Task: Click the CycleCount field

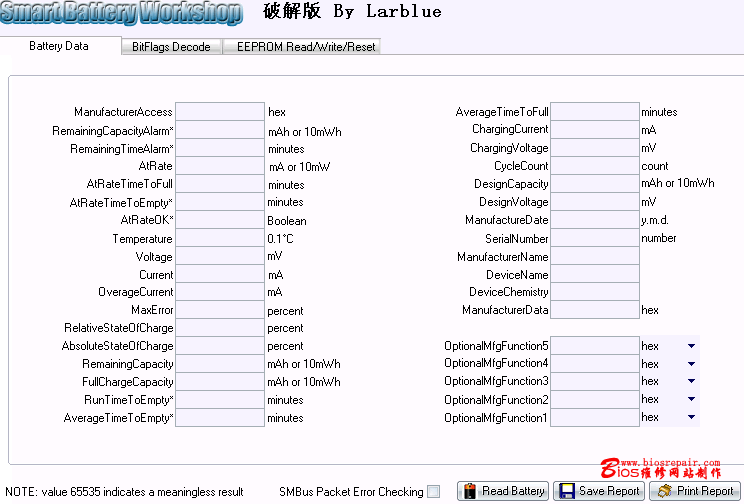Action: point(595,166)
